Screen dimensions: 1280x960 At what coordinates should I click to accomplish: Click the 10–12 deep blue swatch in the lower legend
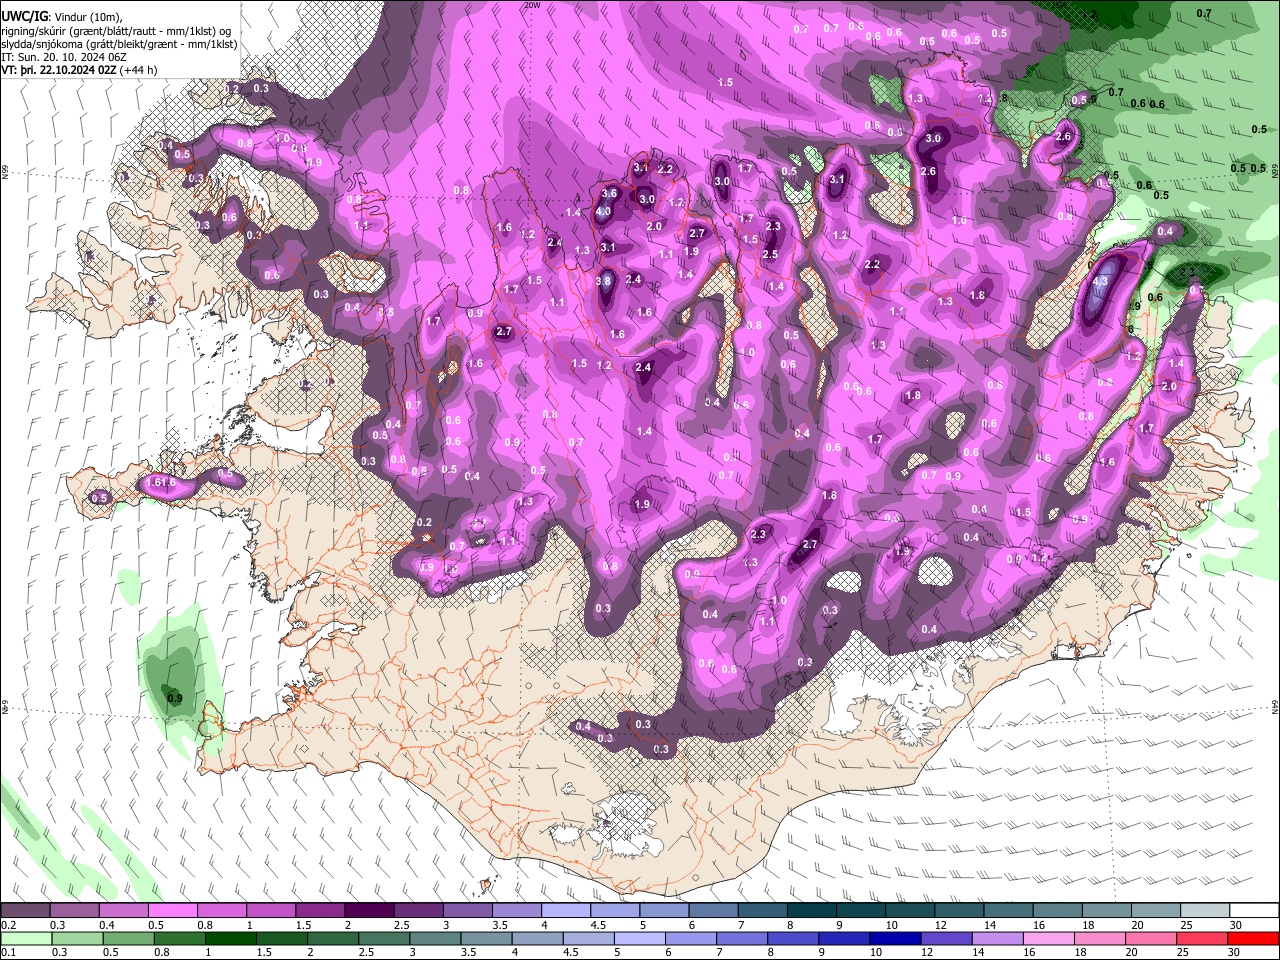tap(895, 938)
